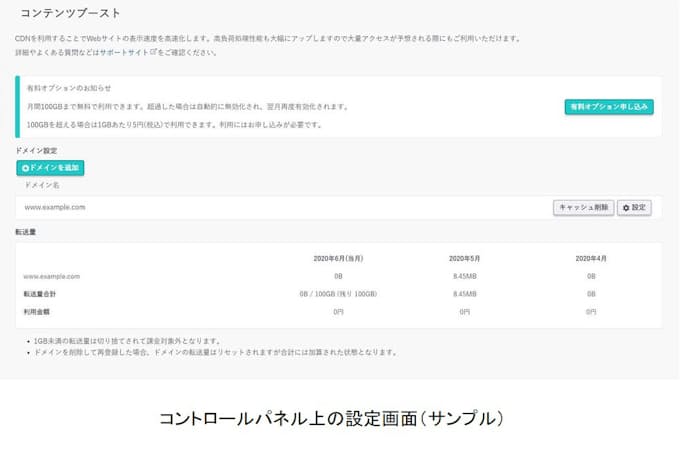Viewport: 680px width, 459px height.
Task: Click the 転送量 section heading
Action: point(26,232)
